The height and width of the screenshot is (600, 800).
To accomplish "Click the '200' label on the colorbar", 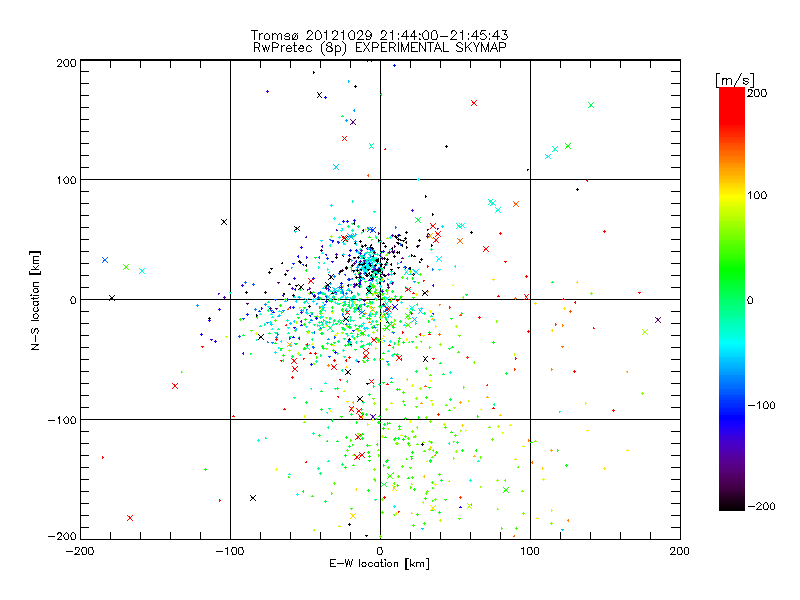I will 757,93.
